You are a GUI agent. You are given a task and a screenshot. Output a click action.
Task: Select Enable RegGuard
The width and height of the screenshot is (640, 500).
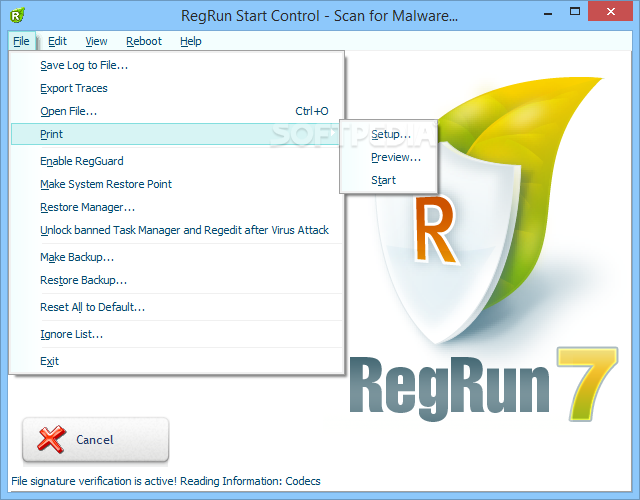pyautogui.click(x=176, y=161)
